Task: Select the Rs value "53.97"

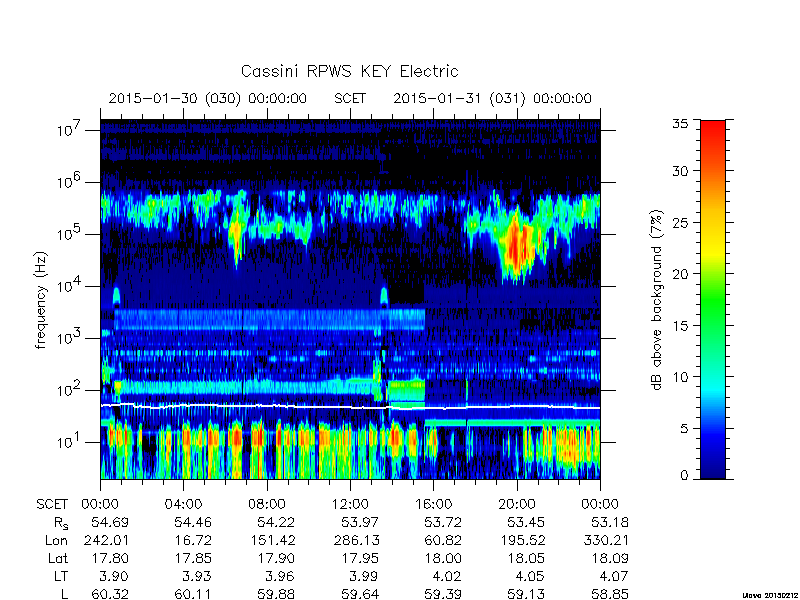Action: click(x=360, y=522)
